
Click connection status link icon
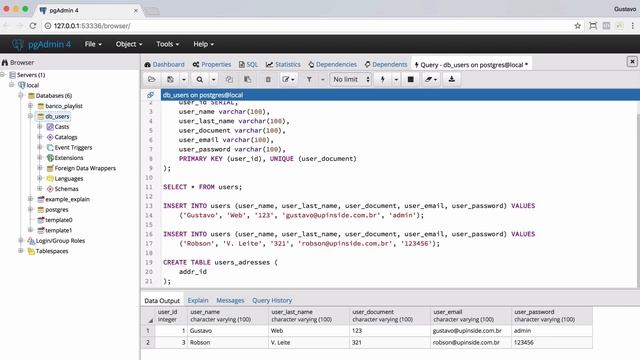151,95
